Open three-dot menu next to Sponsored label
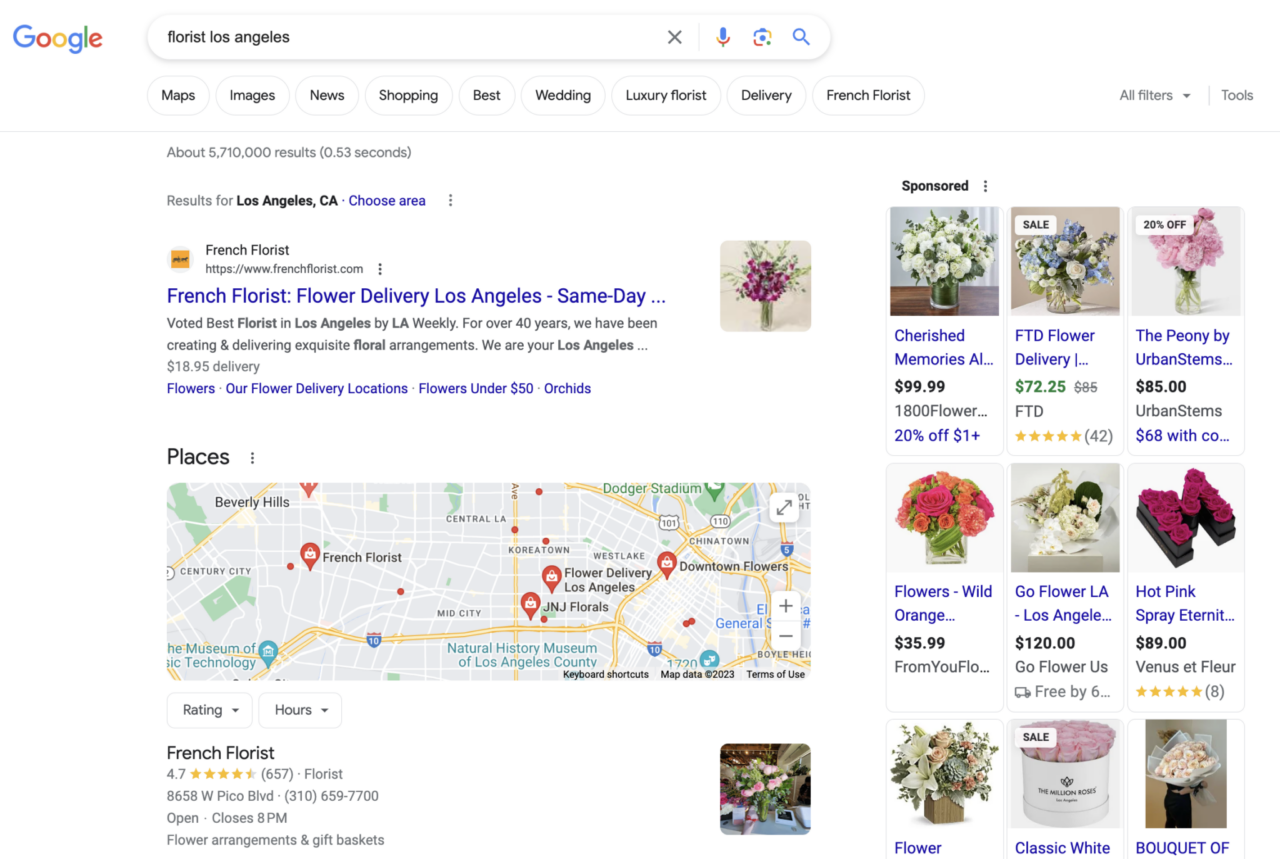The image size is (1280, 859). 985,186
